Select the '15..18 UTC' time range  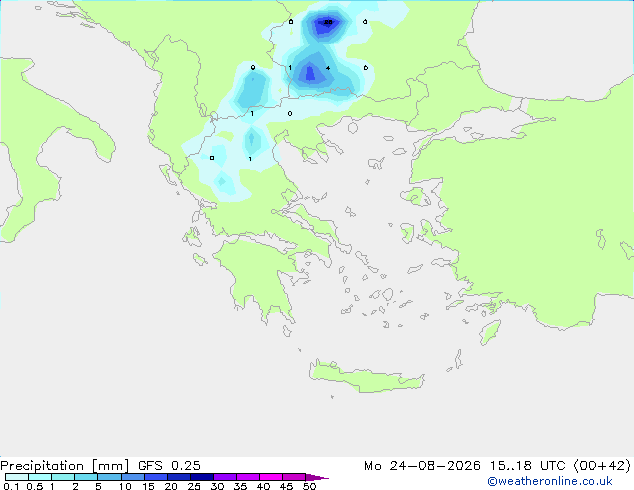(x=527, y=466)
